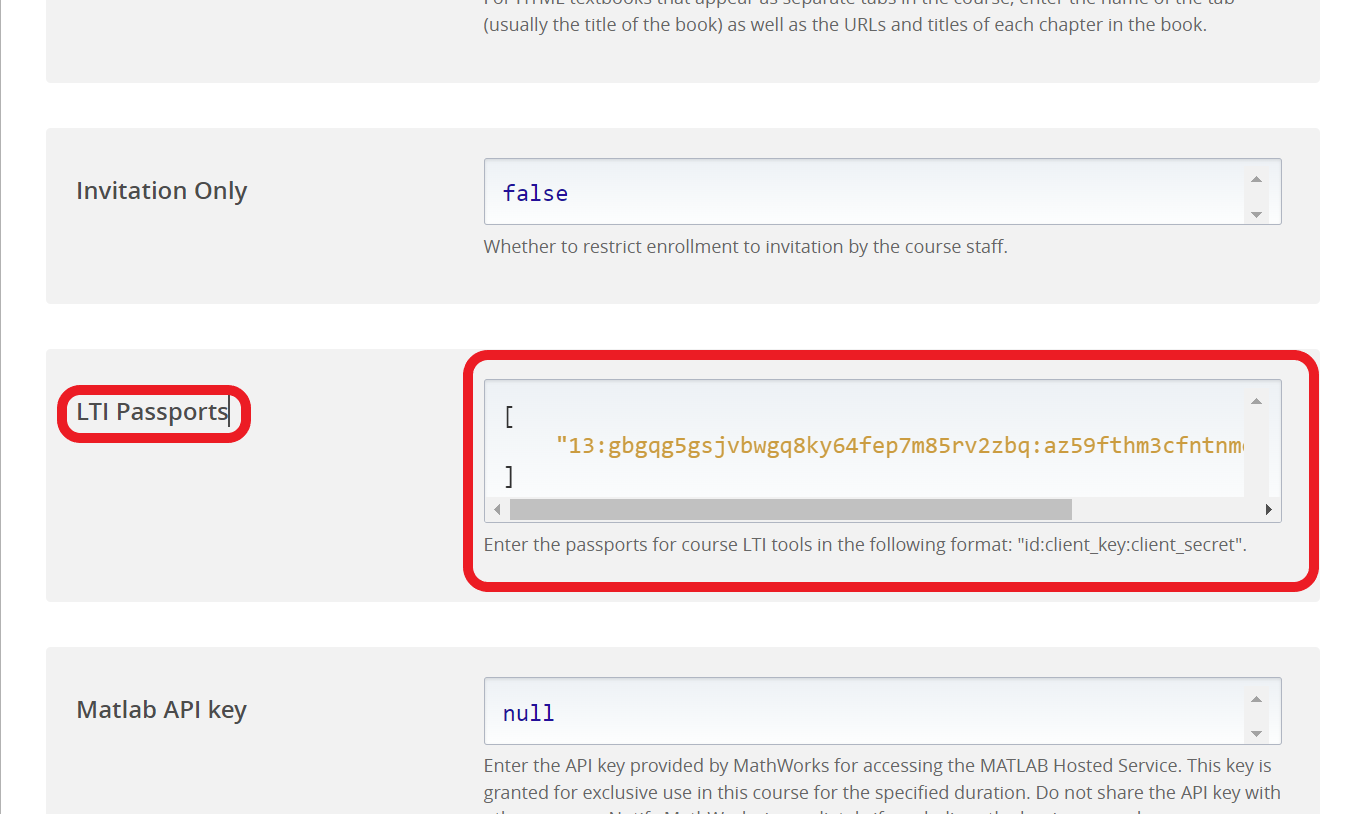This screenshot has height=814, width=1365.
Task: Click the opening bracket line in LTI Passports
Action: [x=510, y=417]
